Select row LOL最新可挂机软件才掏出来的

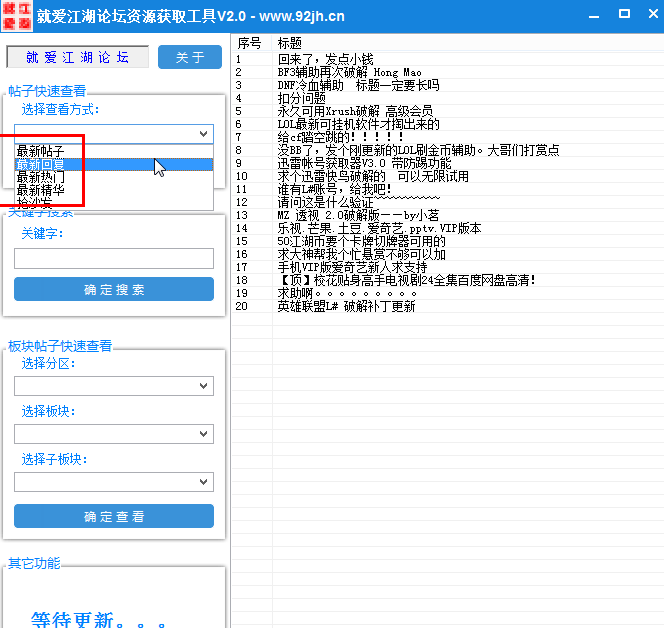448,124
